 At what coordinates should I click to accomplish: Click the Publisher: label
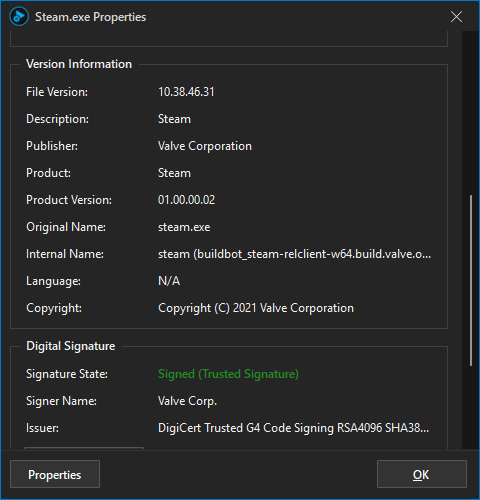pyautogui.click(x=52, y=146)
